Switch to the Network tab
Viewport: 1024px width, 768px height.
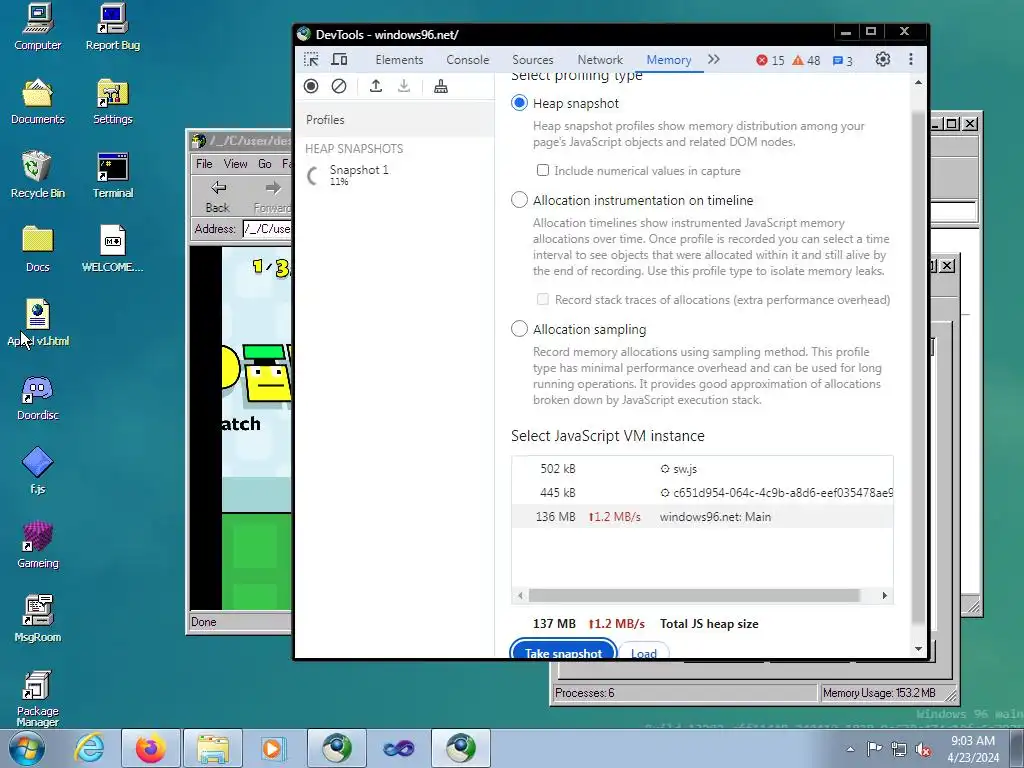click(x=600, y=60)
